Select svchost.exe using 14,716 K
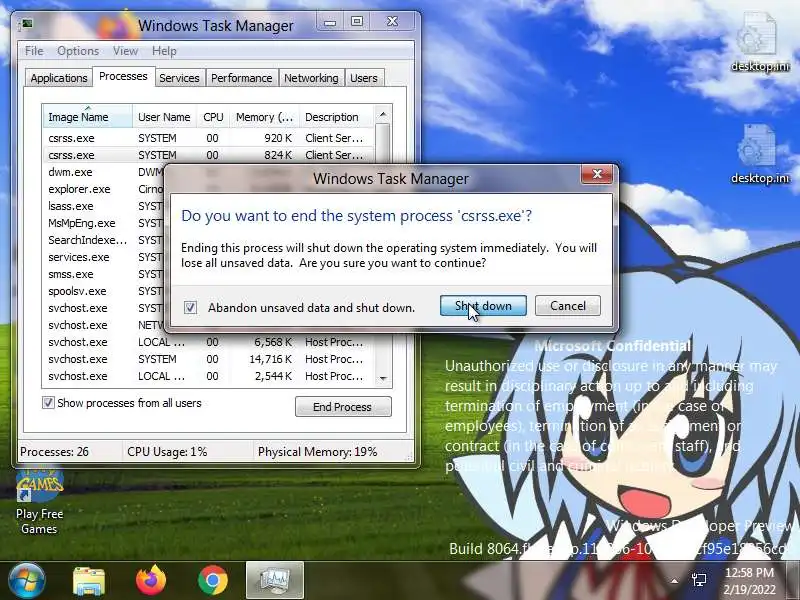800x600 pixels. [x=208, y=359]
